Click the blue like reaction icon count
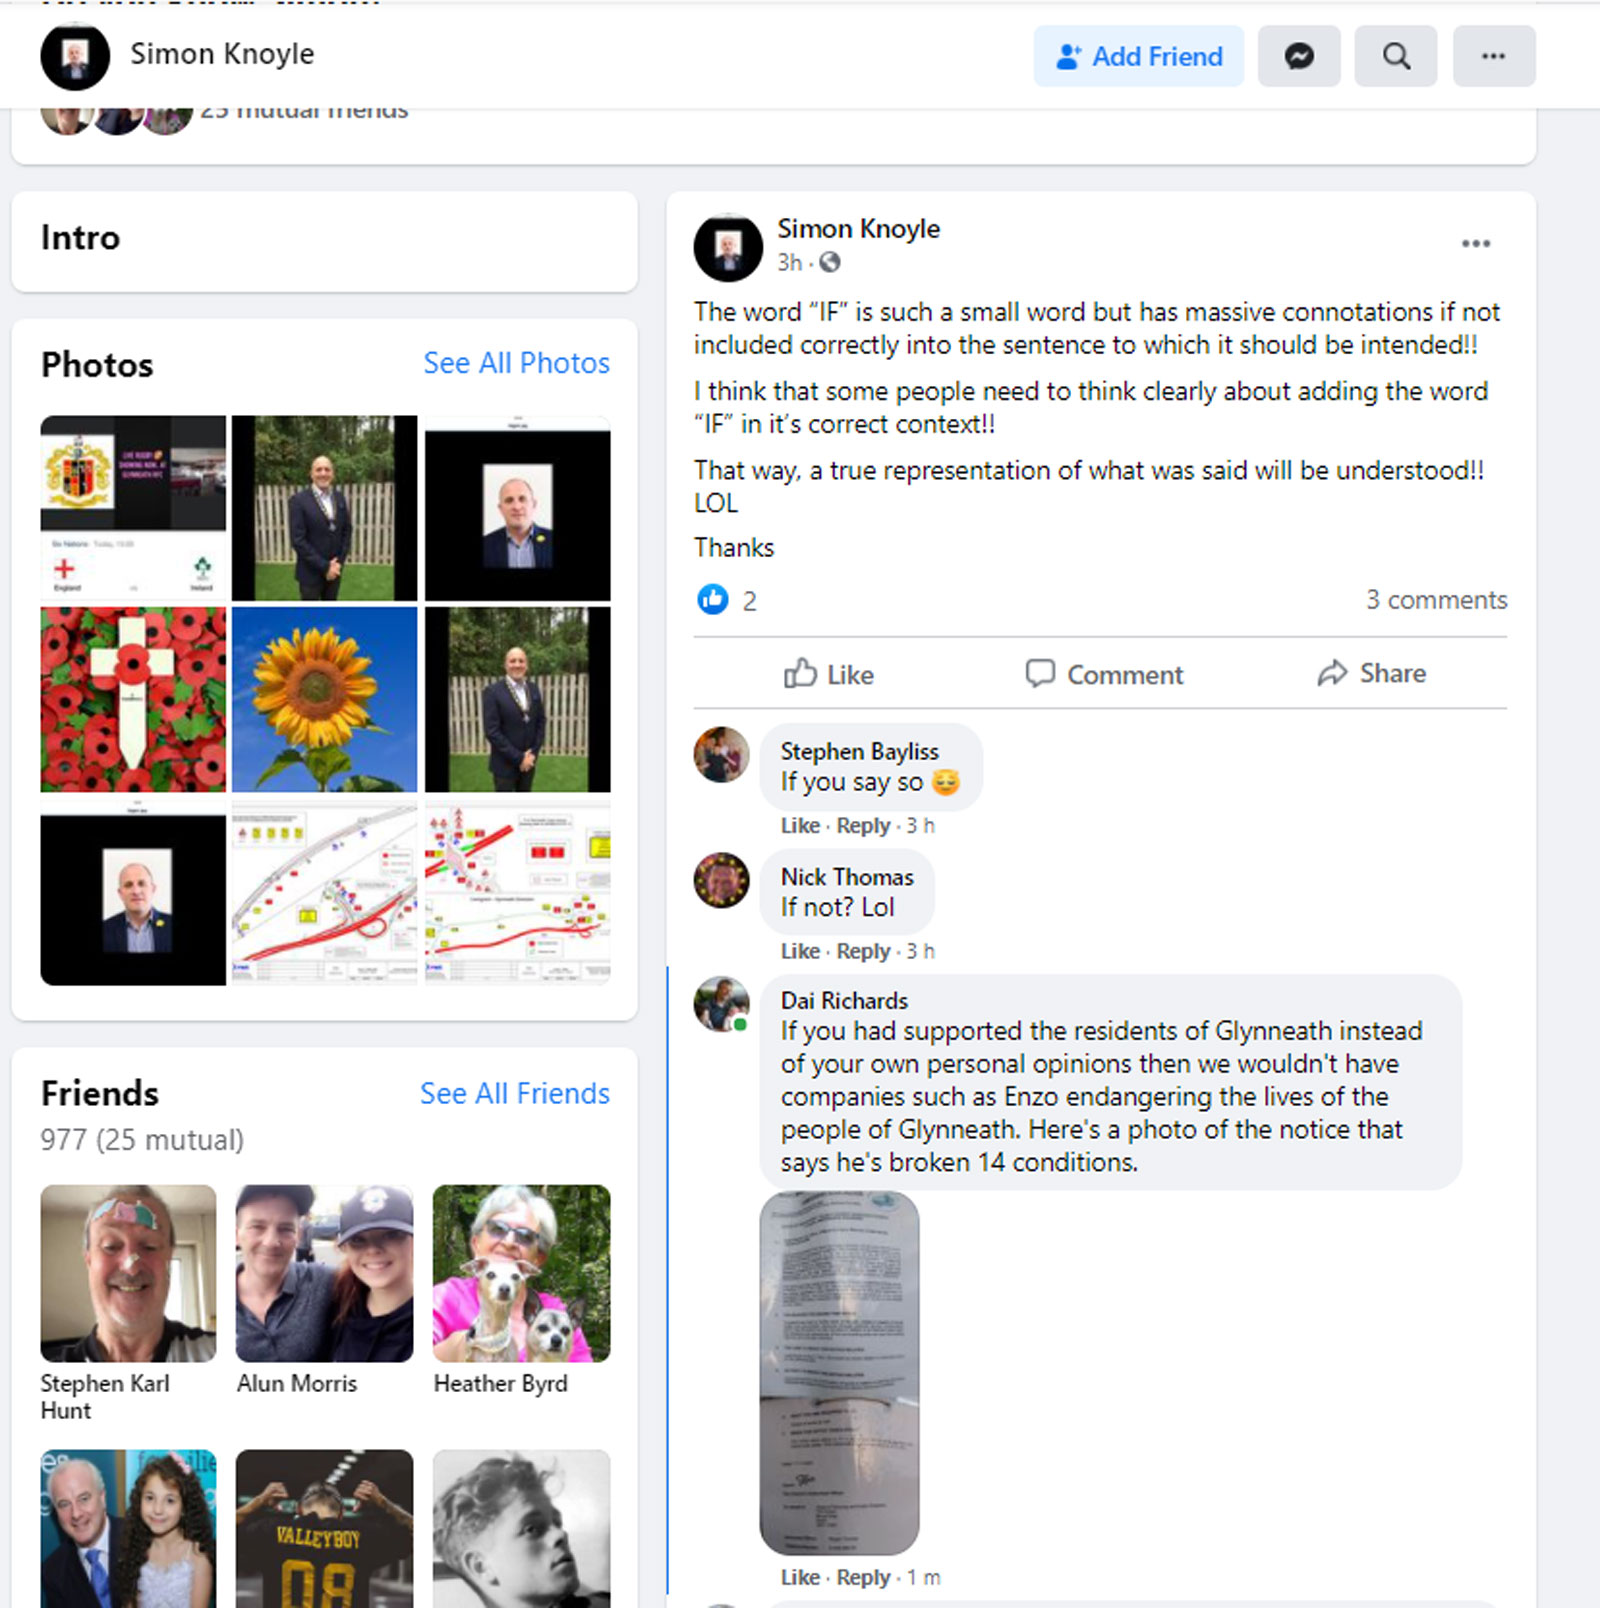 click(727, 600)
